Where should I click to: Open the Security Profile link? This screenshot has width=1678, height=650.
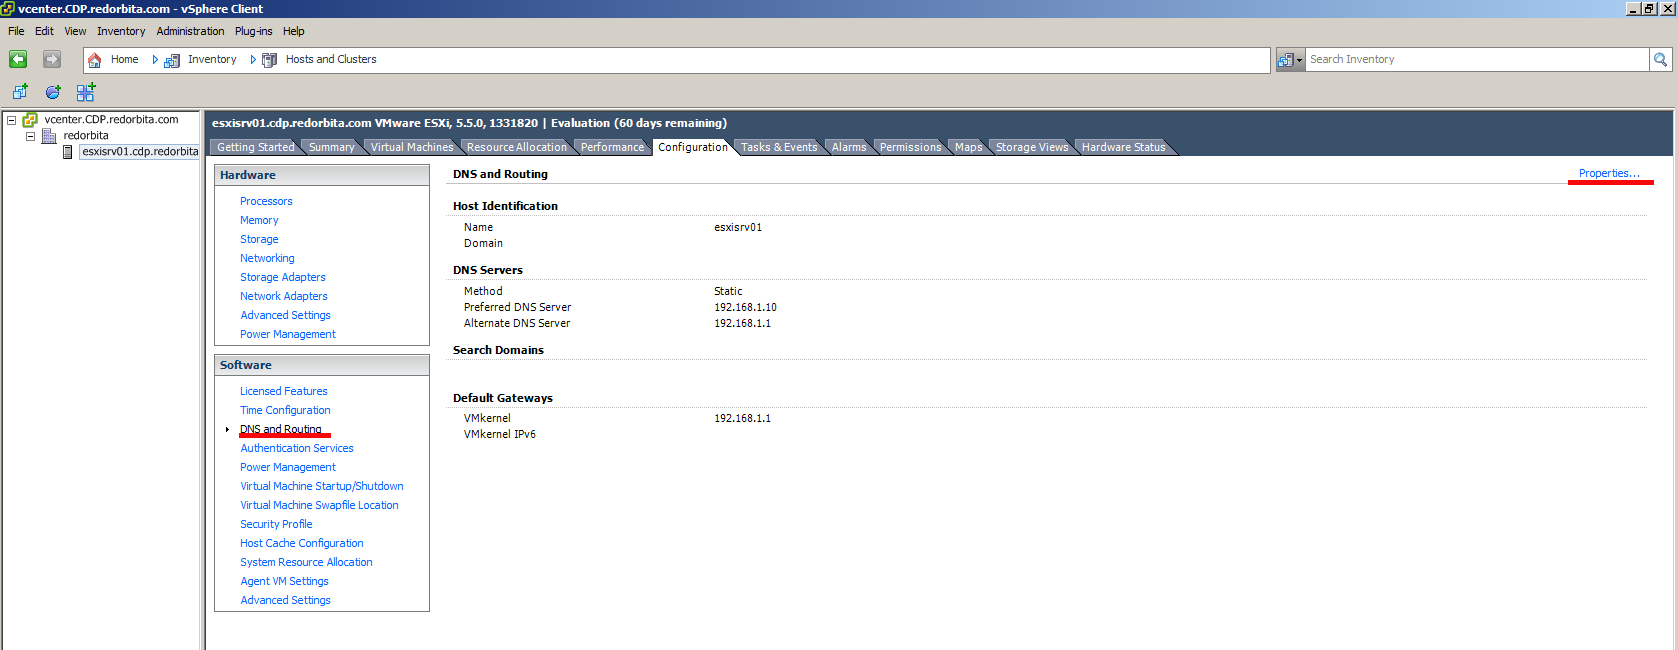coord(276,524)
